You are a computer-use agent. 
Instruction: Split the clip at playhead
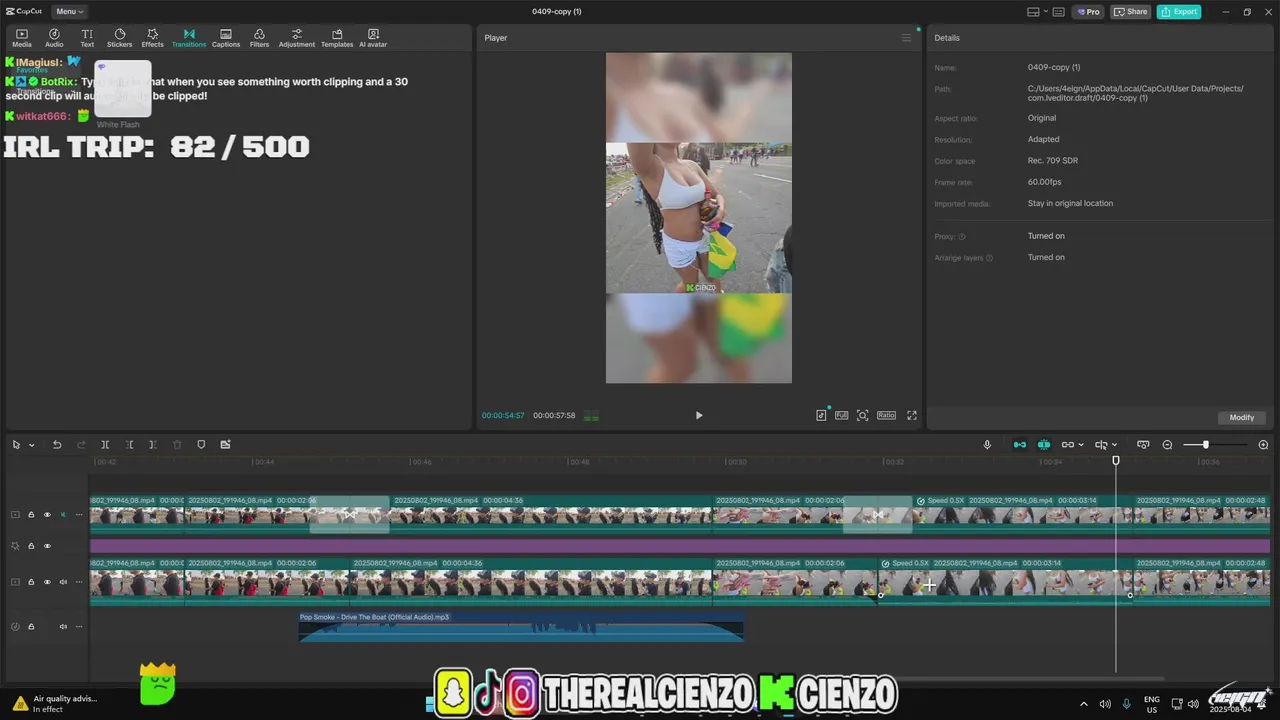105,445
